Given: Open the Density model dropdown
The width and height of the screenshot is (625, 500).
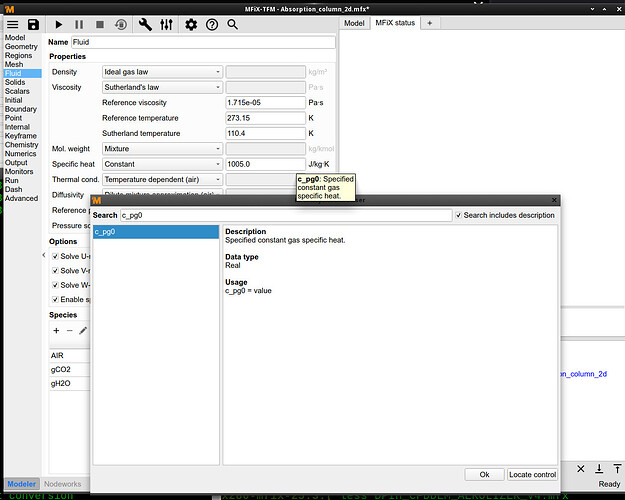Looking at the screenshot, I should [x=163, y=72].
